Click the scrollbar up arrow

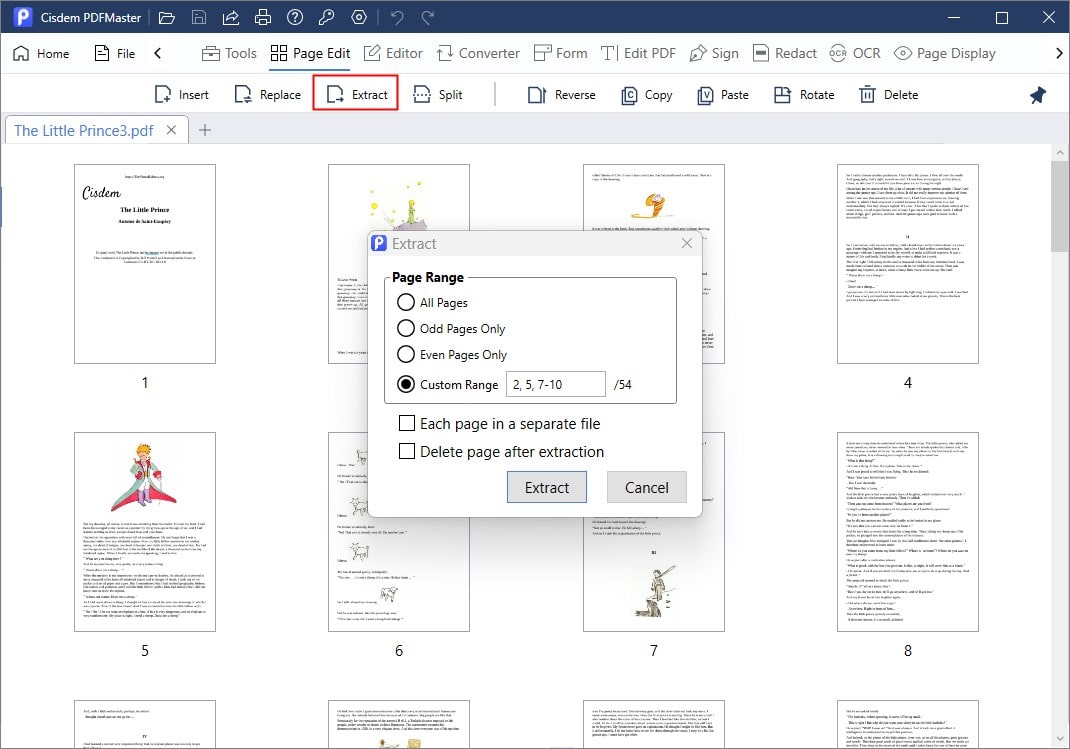tap(1060, 153)
